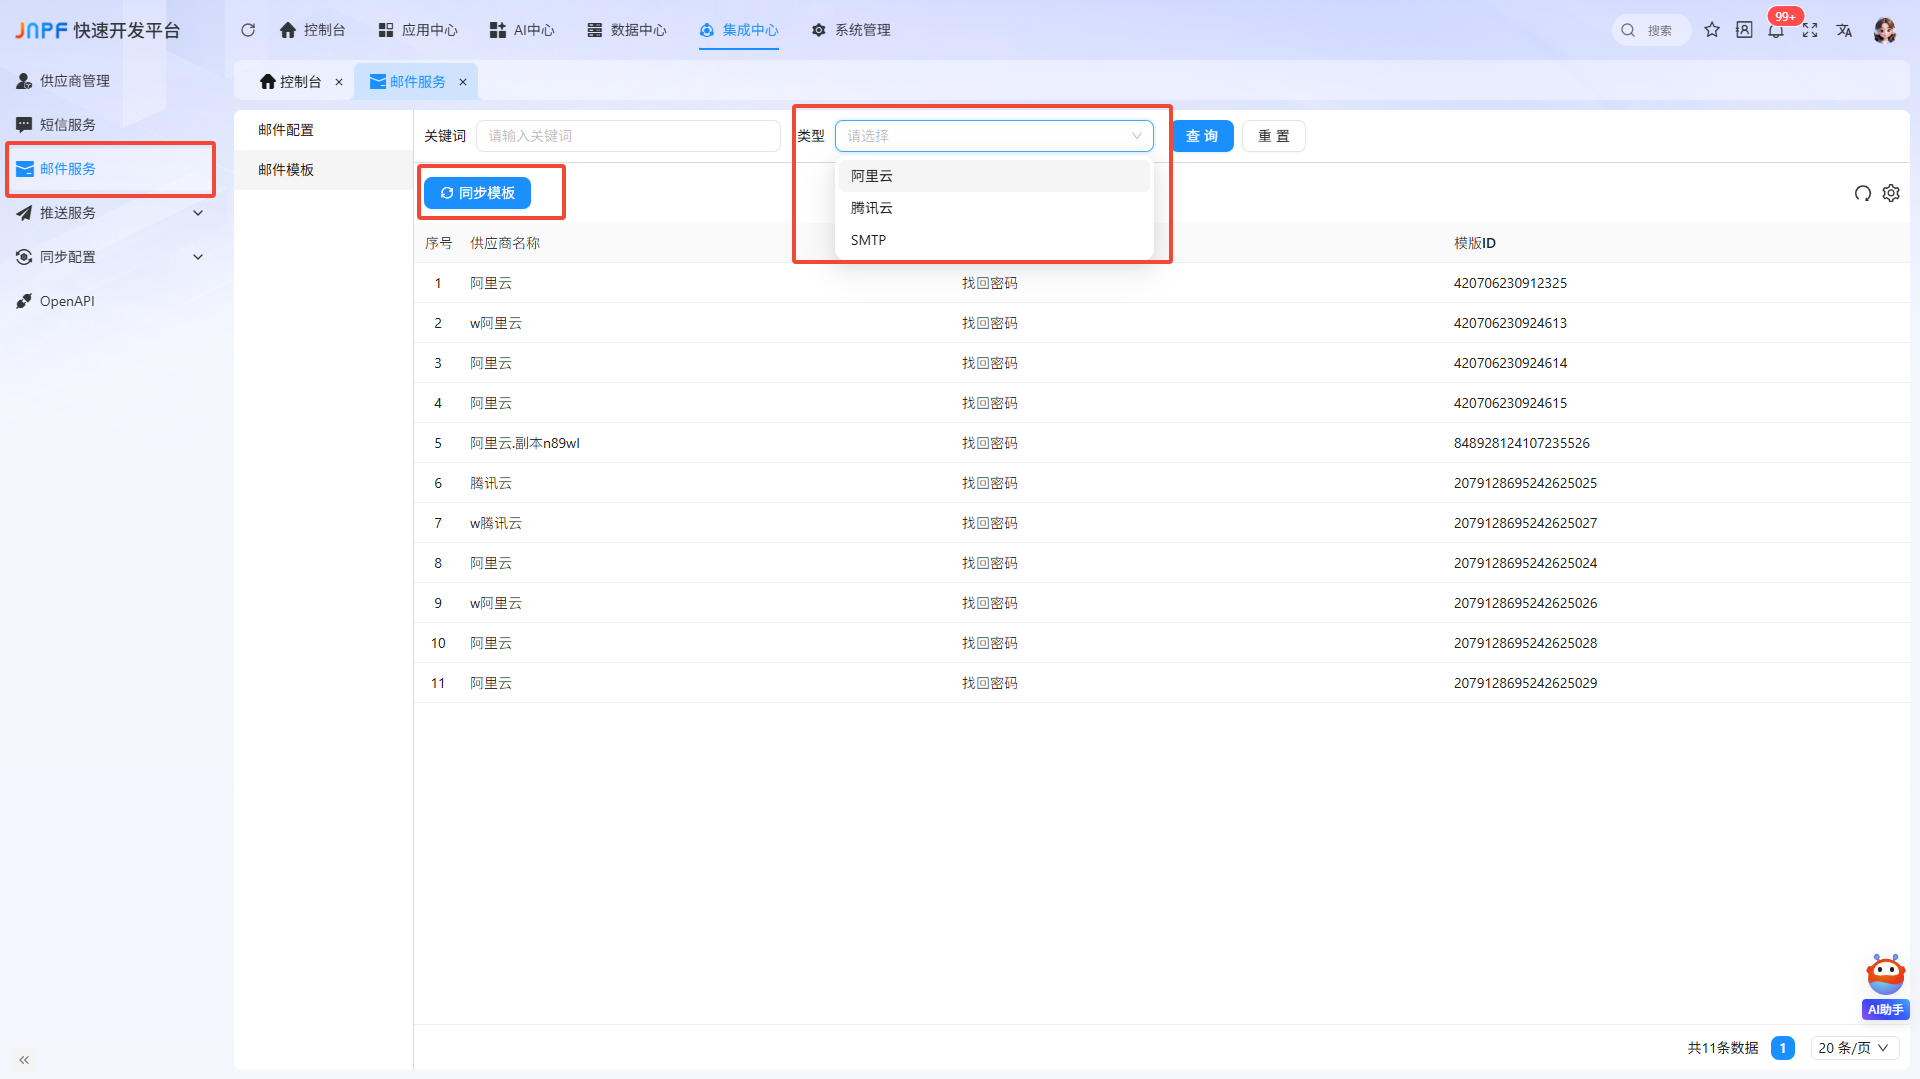Screen dimensions: 1920x1079
Task: Select the 邮件配置 sub-menu
Action: pos(324,130)
